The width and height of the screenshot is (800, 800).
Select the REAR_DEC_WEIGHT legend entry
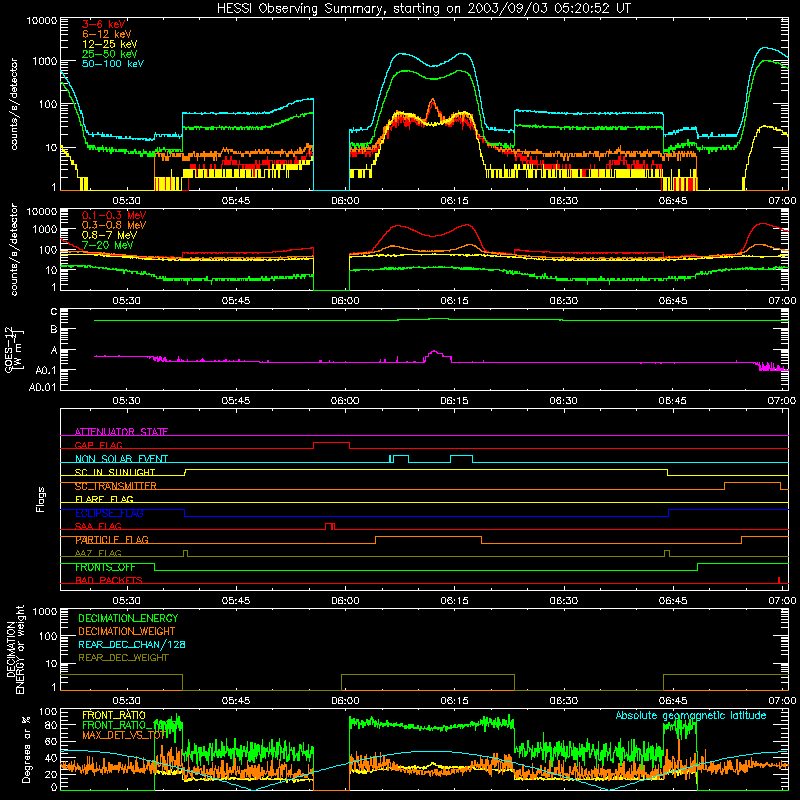(123, 658)
